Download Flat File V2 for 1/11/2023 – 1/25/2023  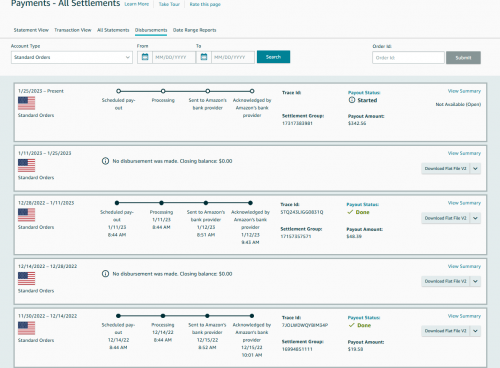(x=446, y=169)
